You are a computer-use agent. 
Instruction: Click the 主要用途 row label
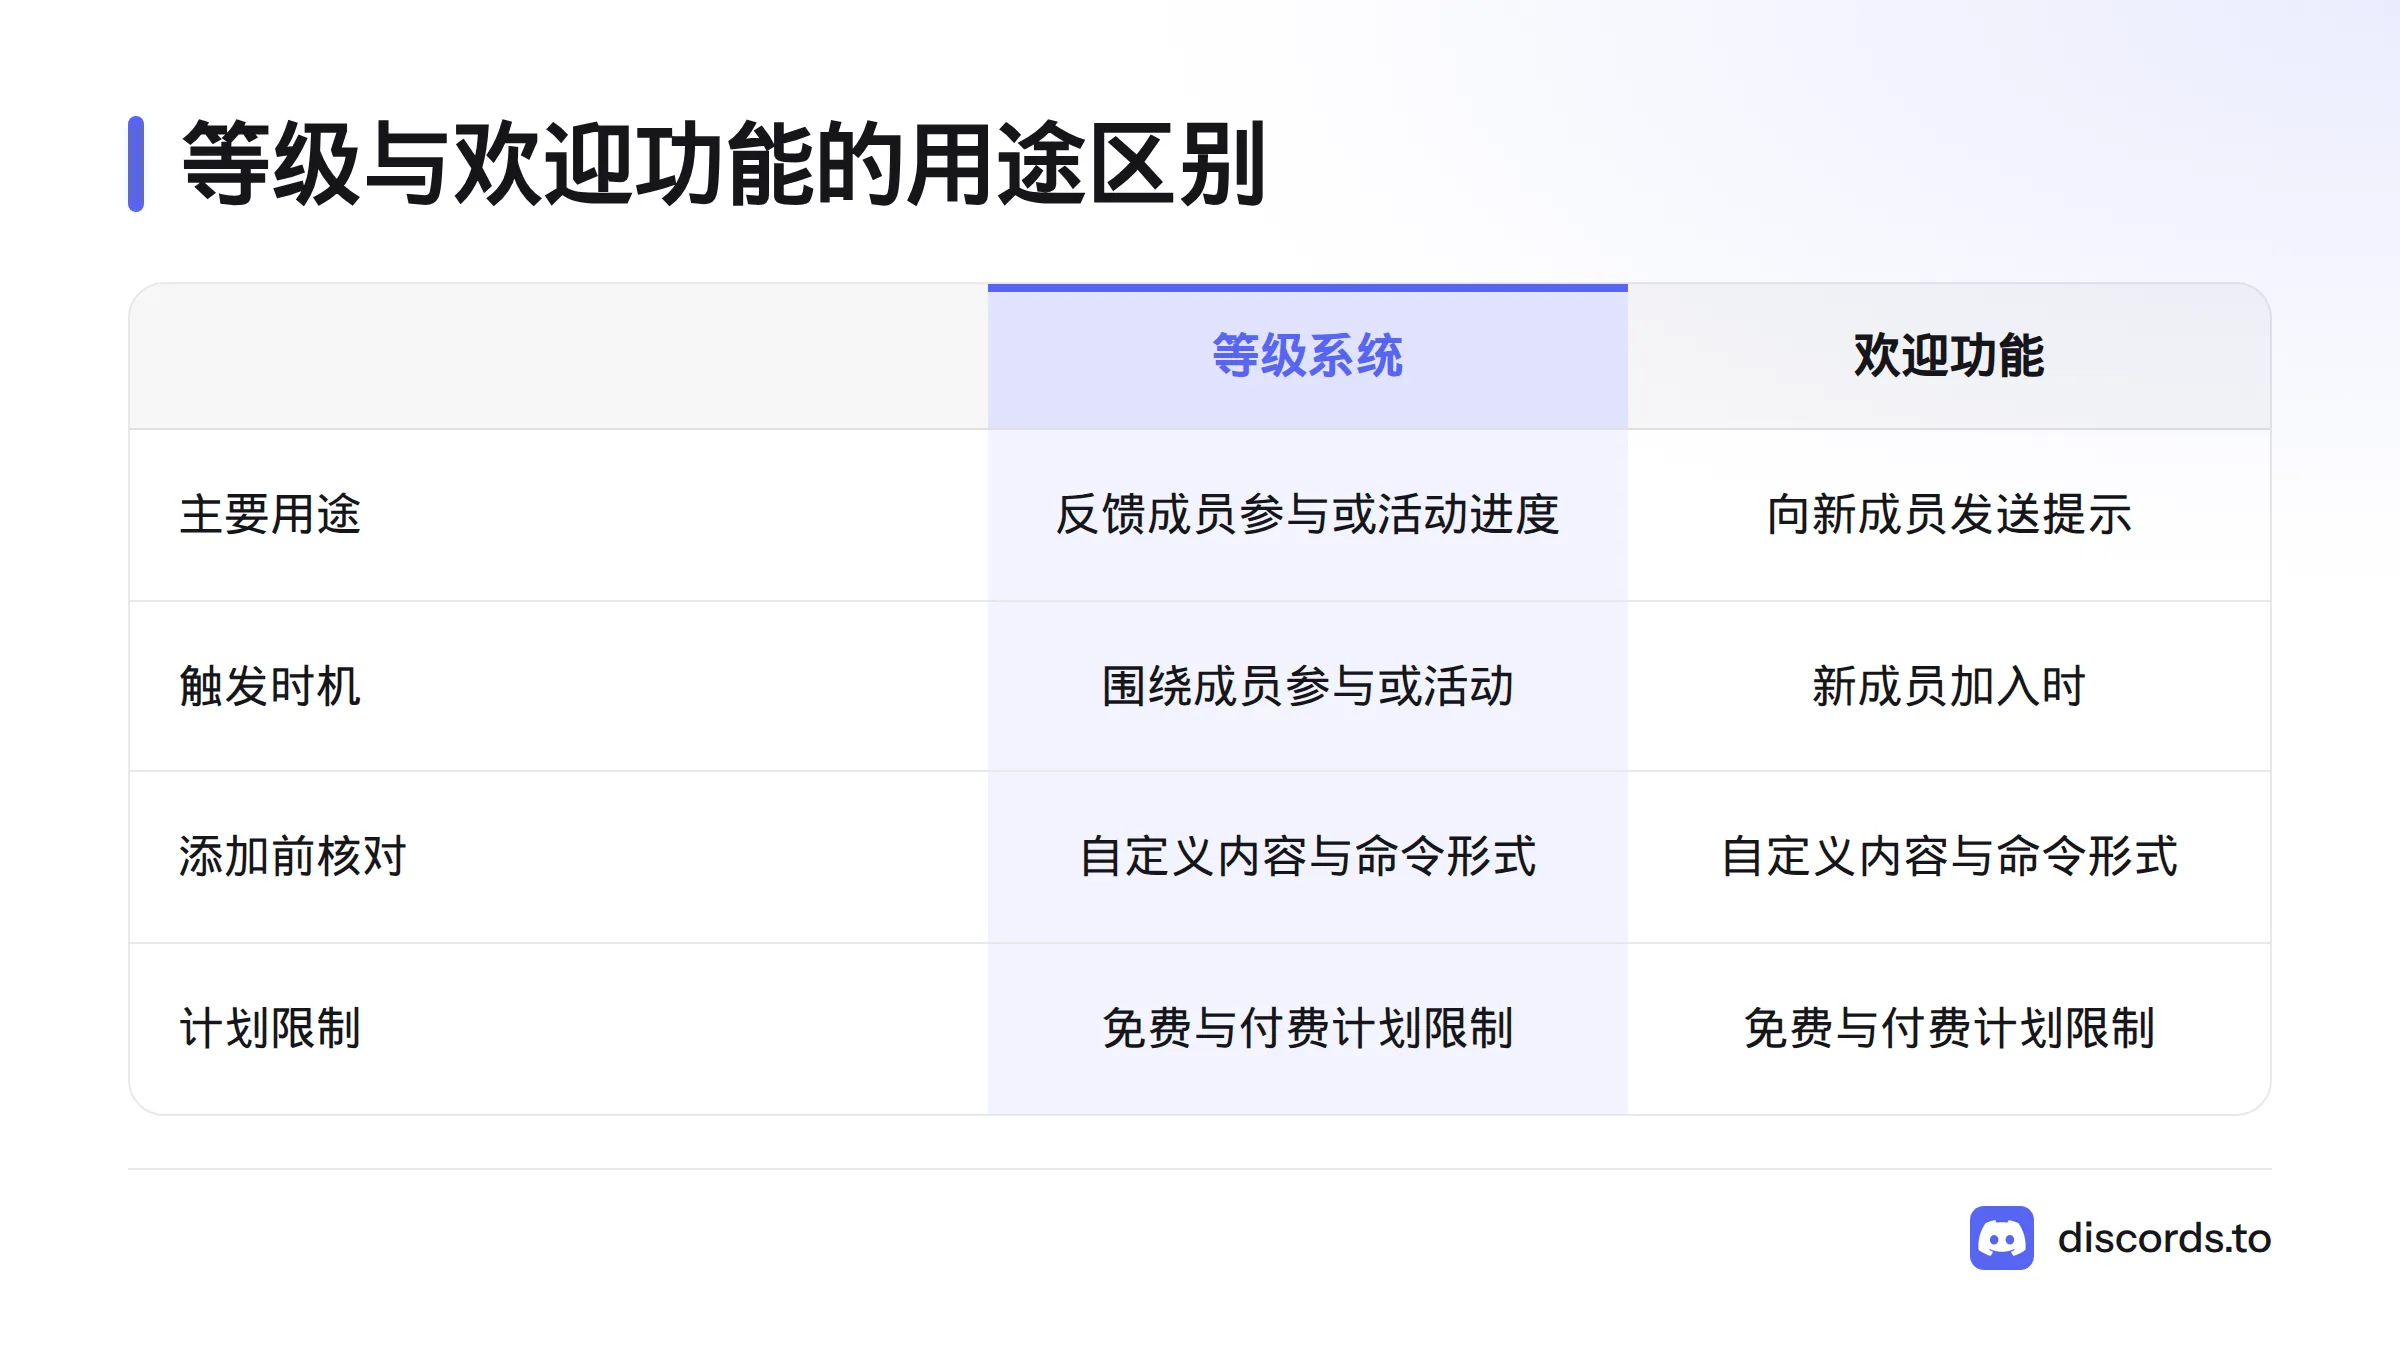[270, 515]
